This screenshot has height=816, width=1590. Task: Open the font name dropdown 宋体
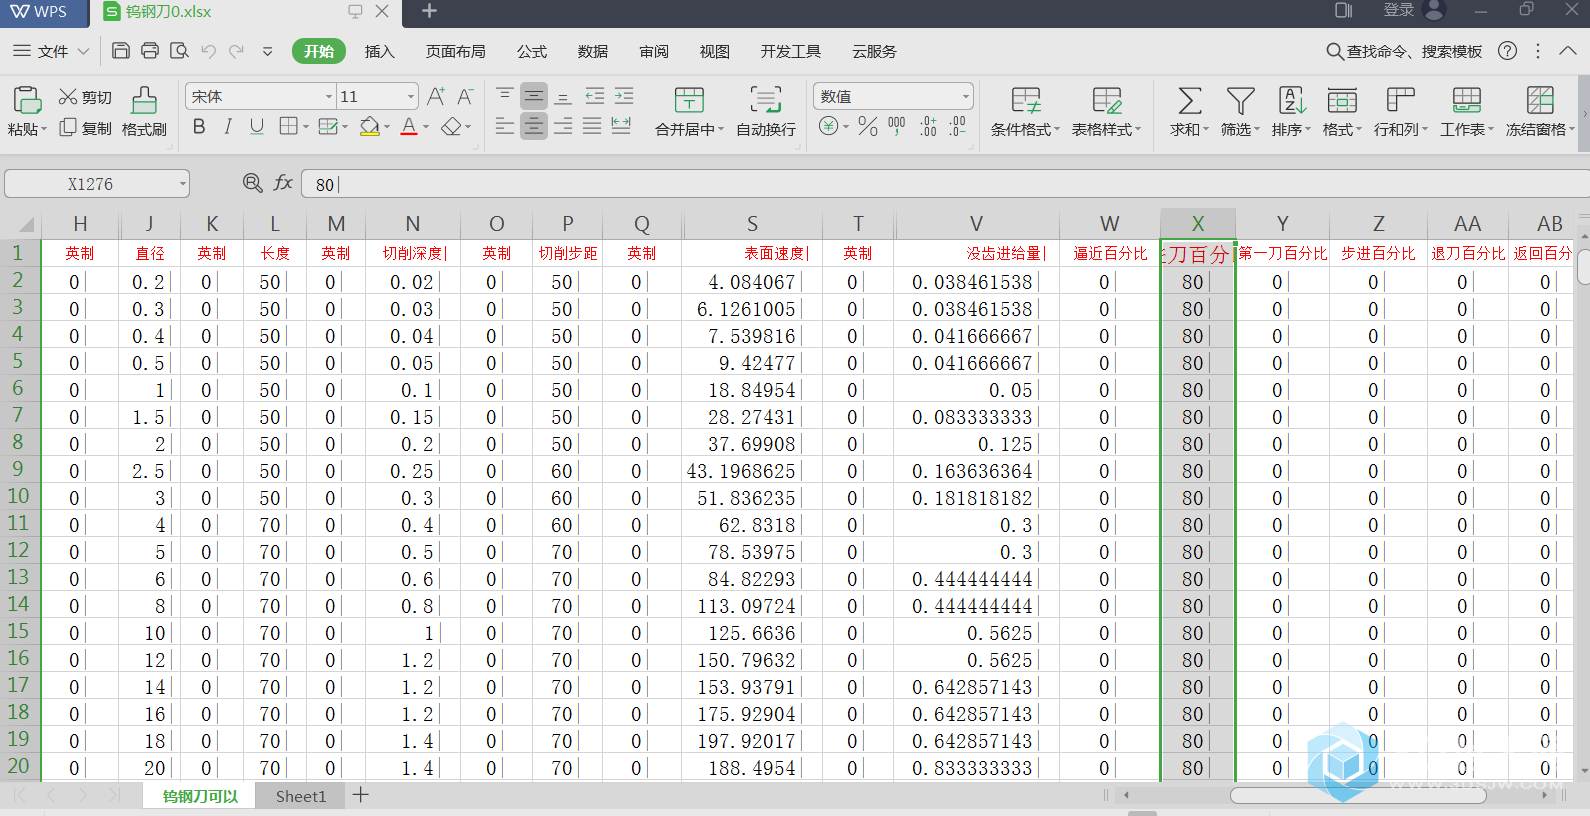(329, 97)
